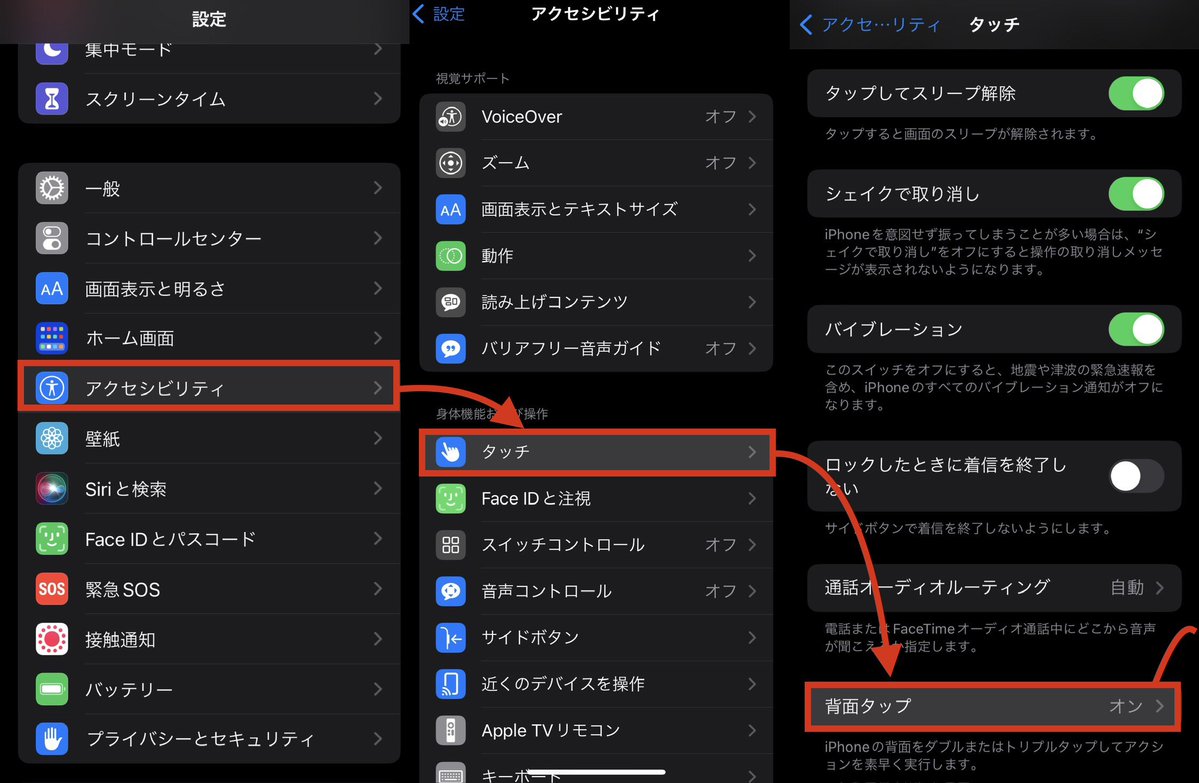Open the サイドボタン menu entry
The width and height of the screenshot is (1199, 783).
click(596, 637)
